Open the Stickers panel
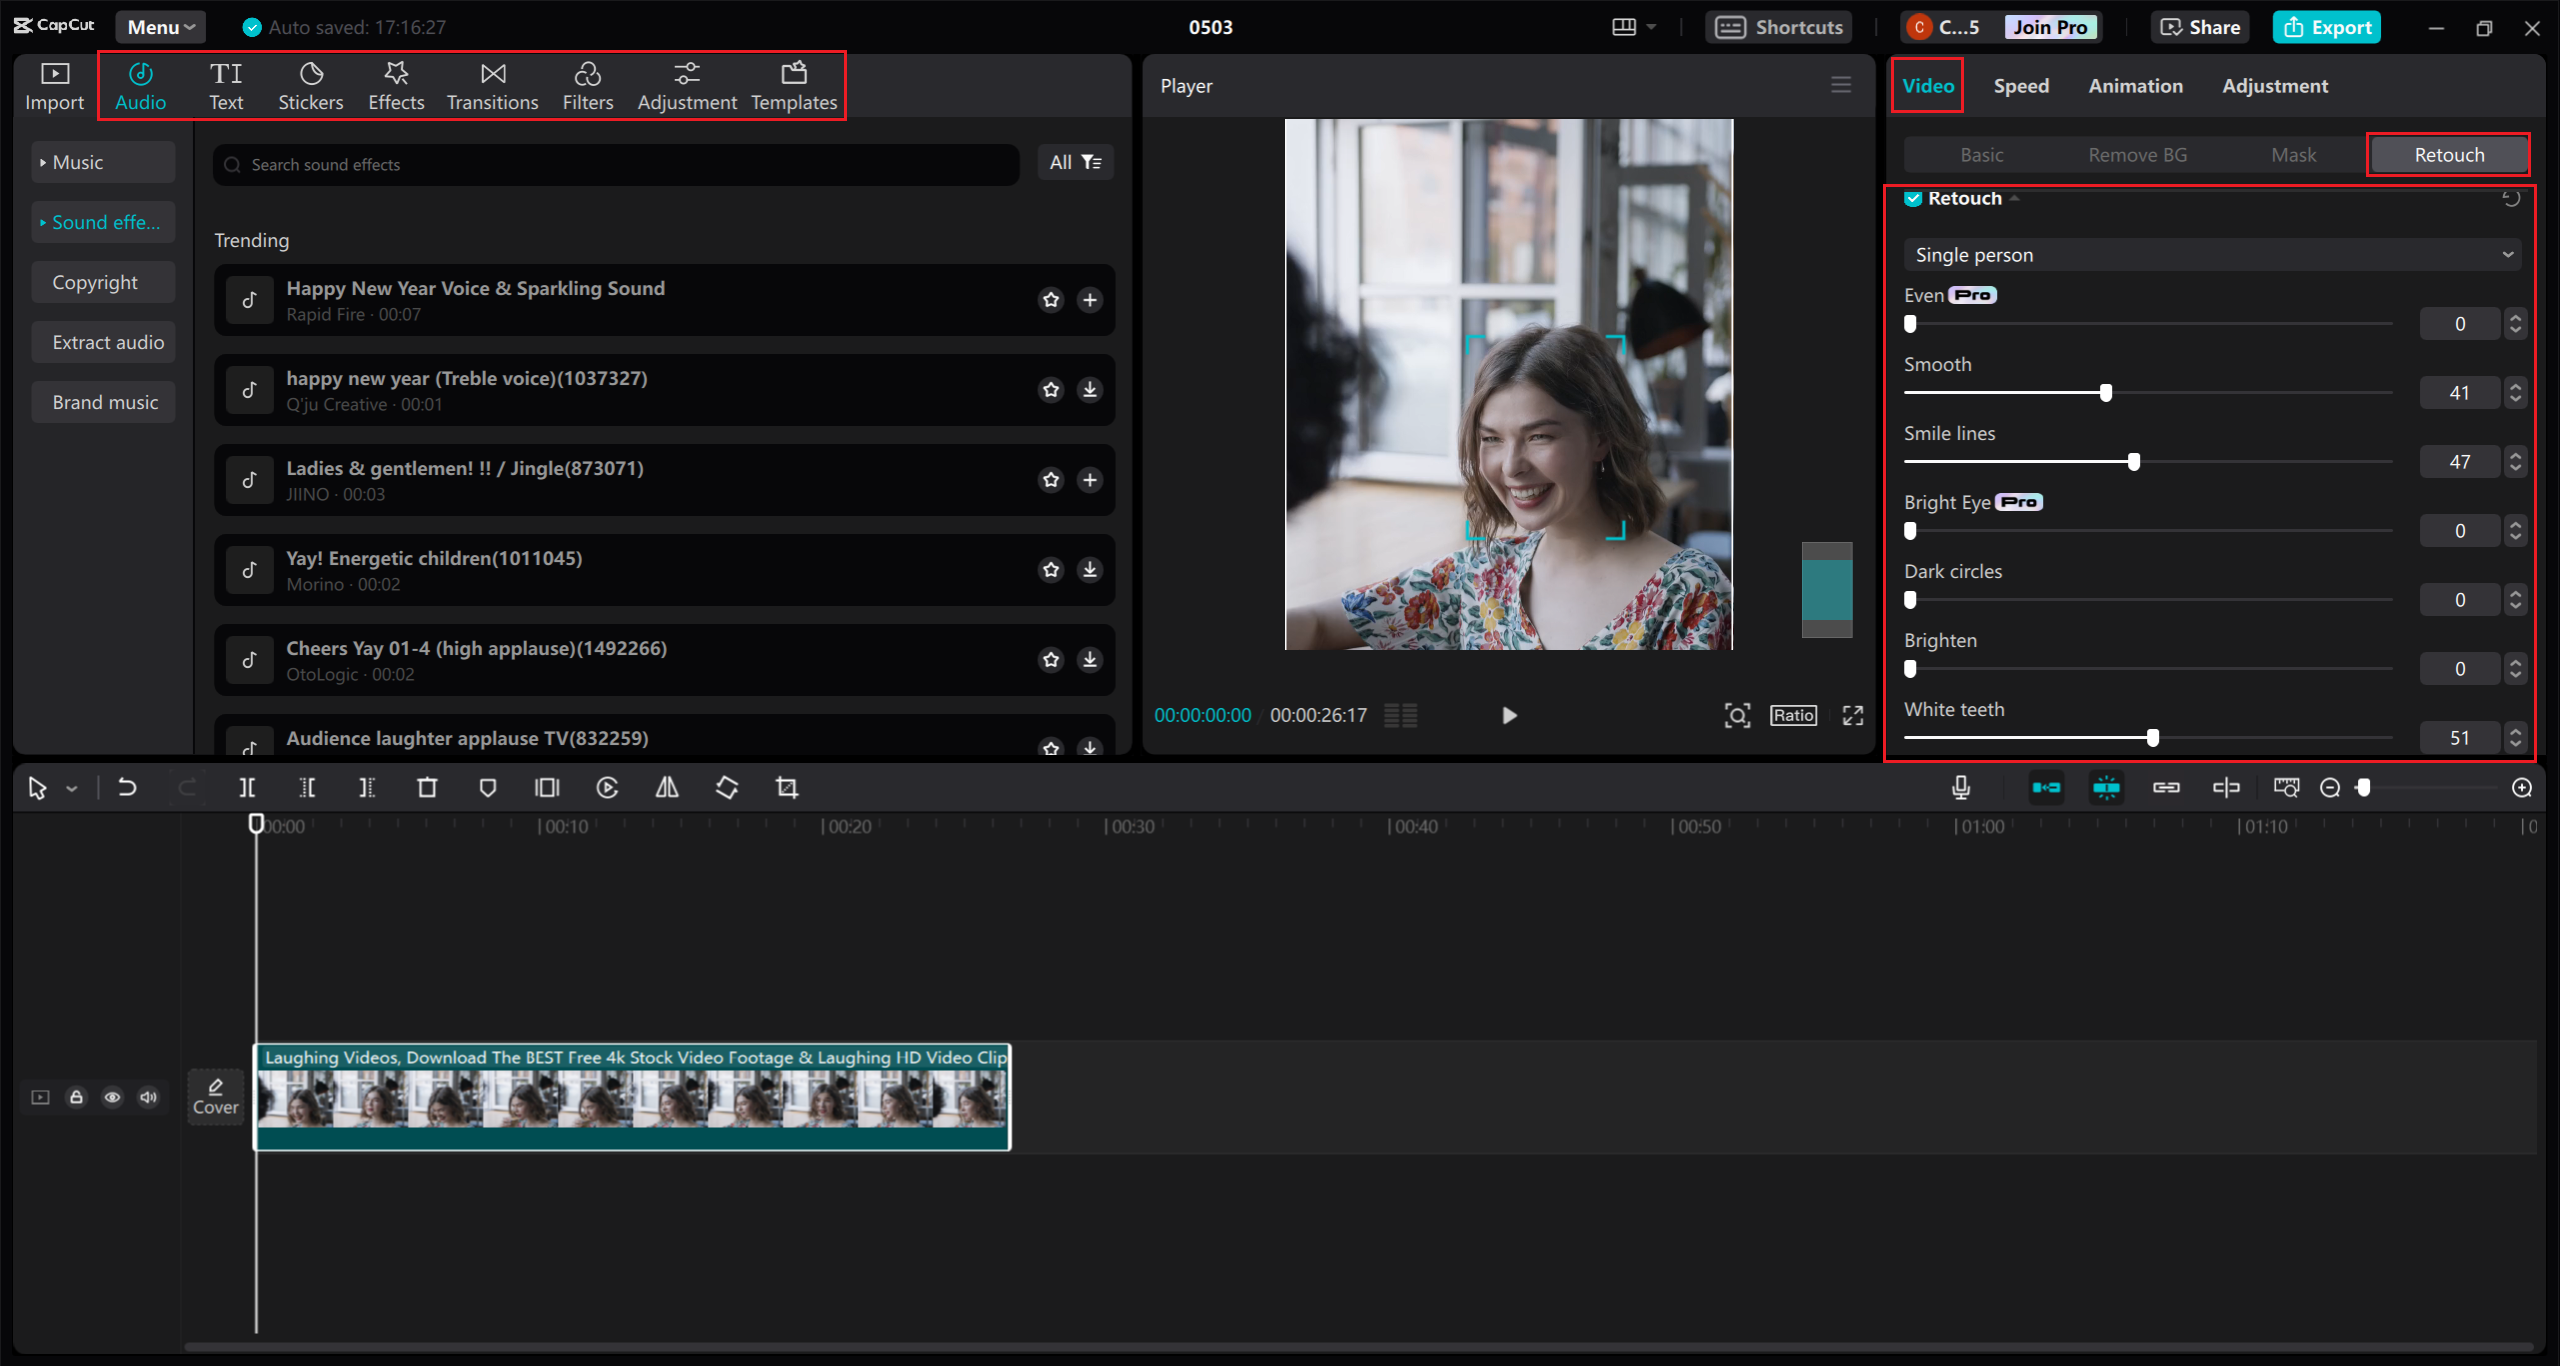The width and height of the screenshot is (2560, 1366). click(310, 86)
